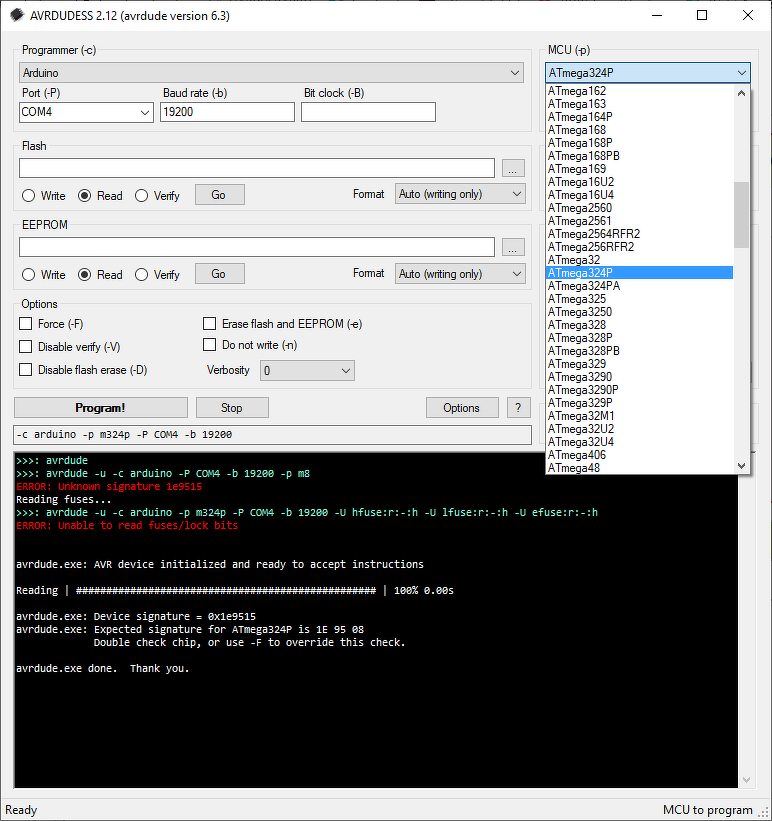Click 'MCU to program' status bar text
Image resolution: width=772 pixels, height=821 pixels.
[x=707, y=810]
